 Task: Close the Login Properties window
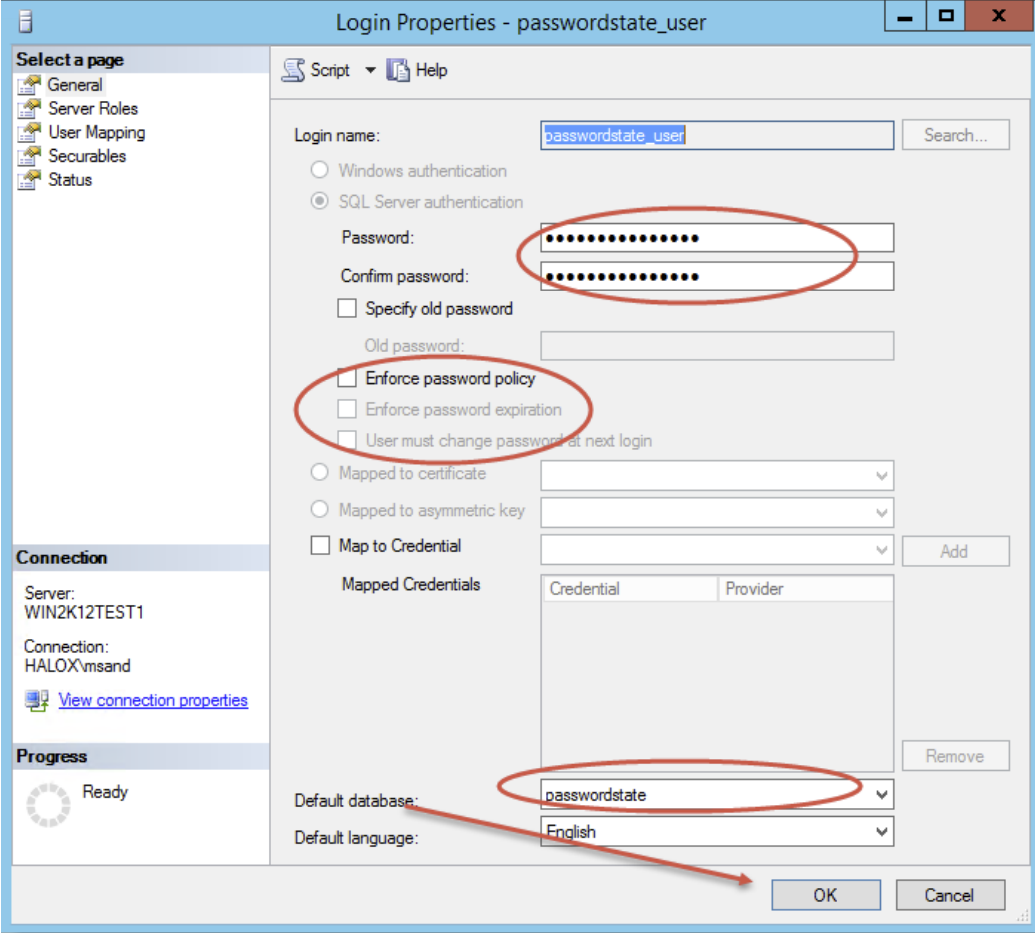pyautogui.click(x=999, y=17)
